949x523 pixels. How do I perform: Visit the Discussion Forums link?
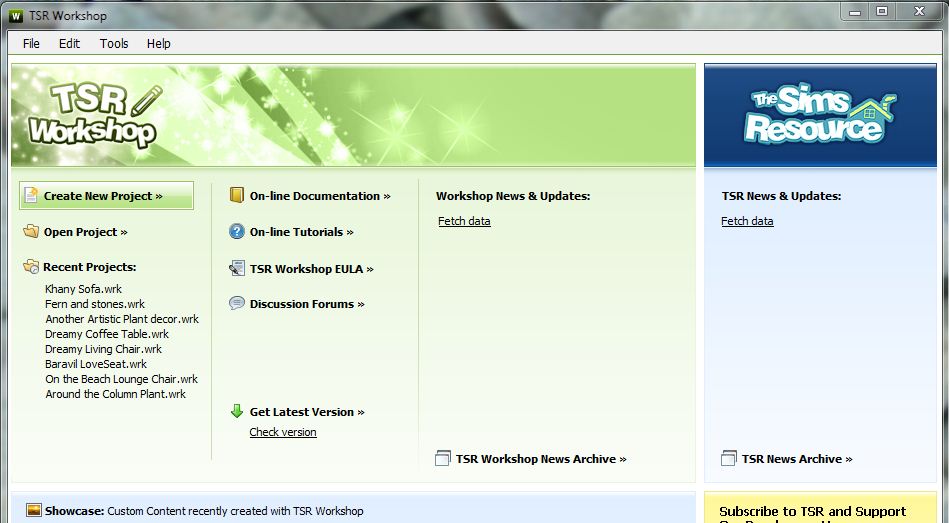click(x=307, y=304)
